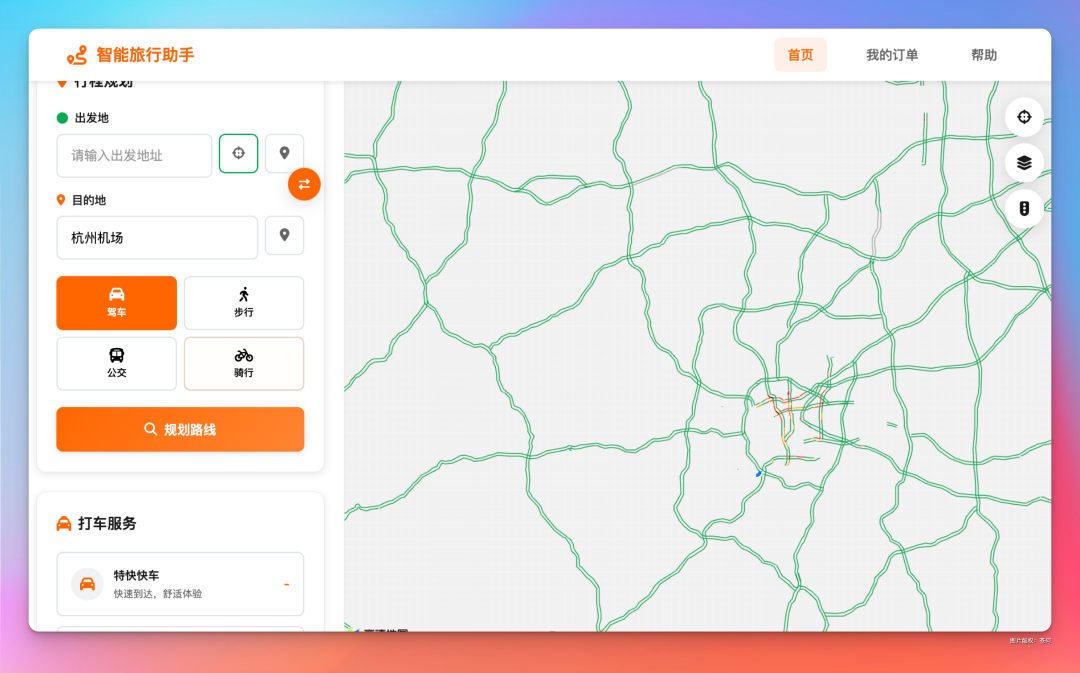
Task: Open the 帮助 navigation item
Action: pyautogui.click(x=984, y=55)
